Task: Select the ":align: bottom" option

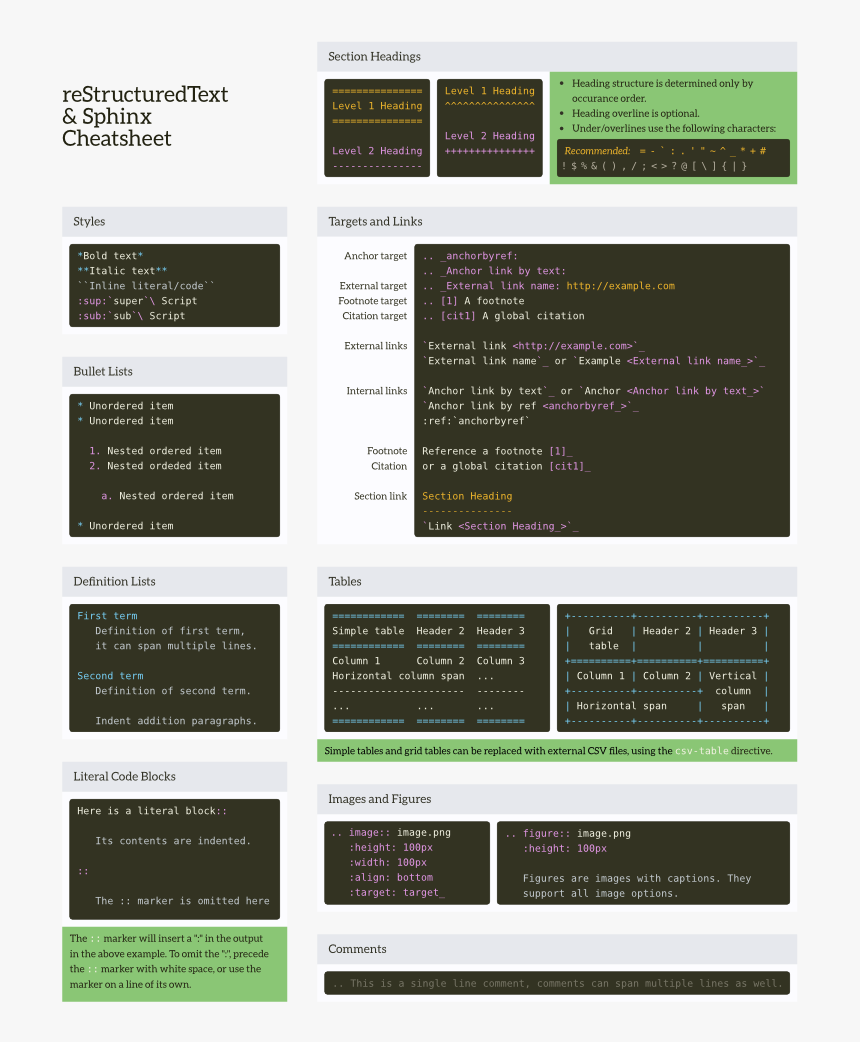Action: [391, 877]
